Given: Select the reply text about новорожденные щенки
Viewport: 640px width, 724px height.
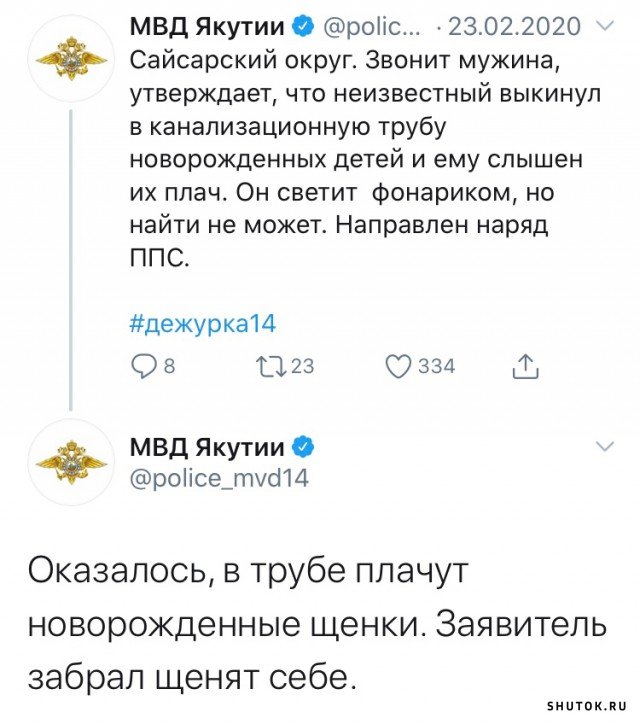Looking at the screenshot, I should click(317, 626).
